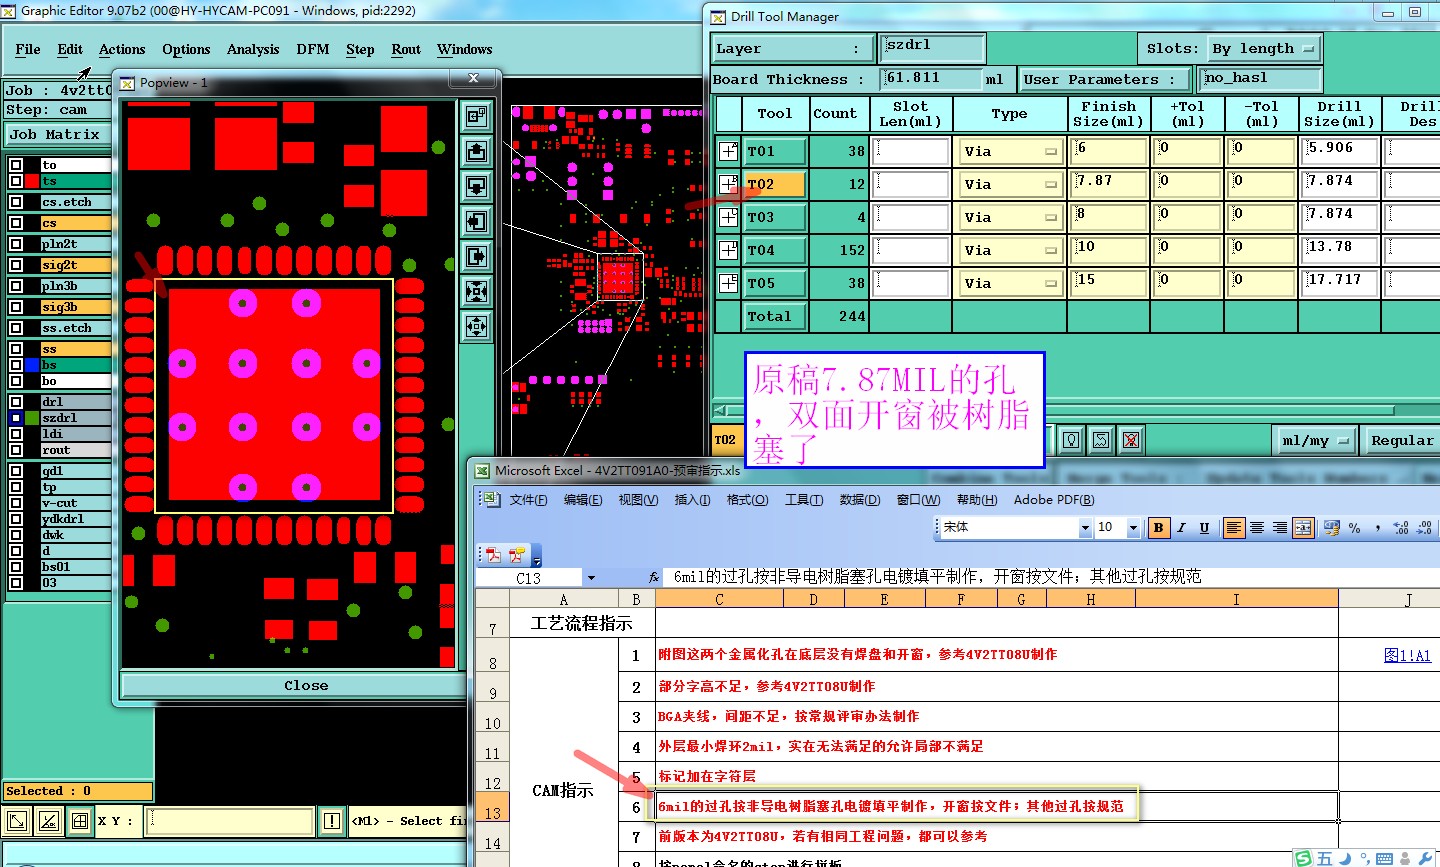Click Increase Decimal icon in Excel
This screenshot has height=867, width=1440.
(x=1401, y=528)
